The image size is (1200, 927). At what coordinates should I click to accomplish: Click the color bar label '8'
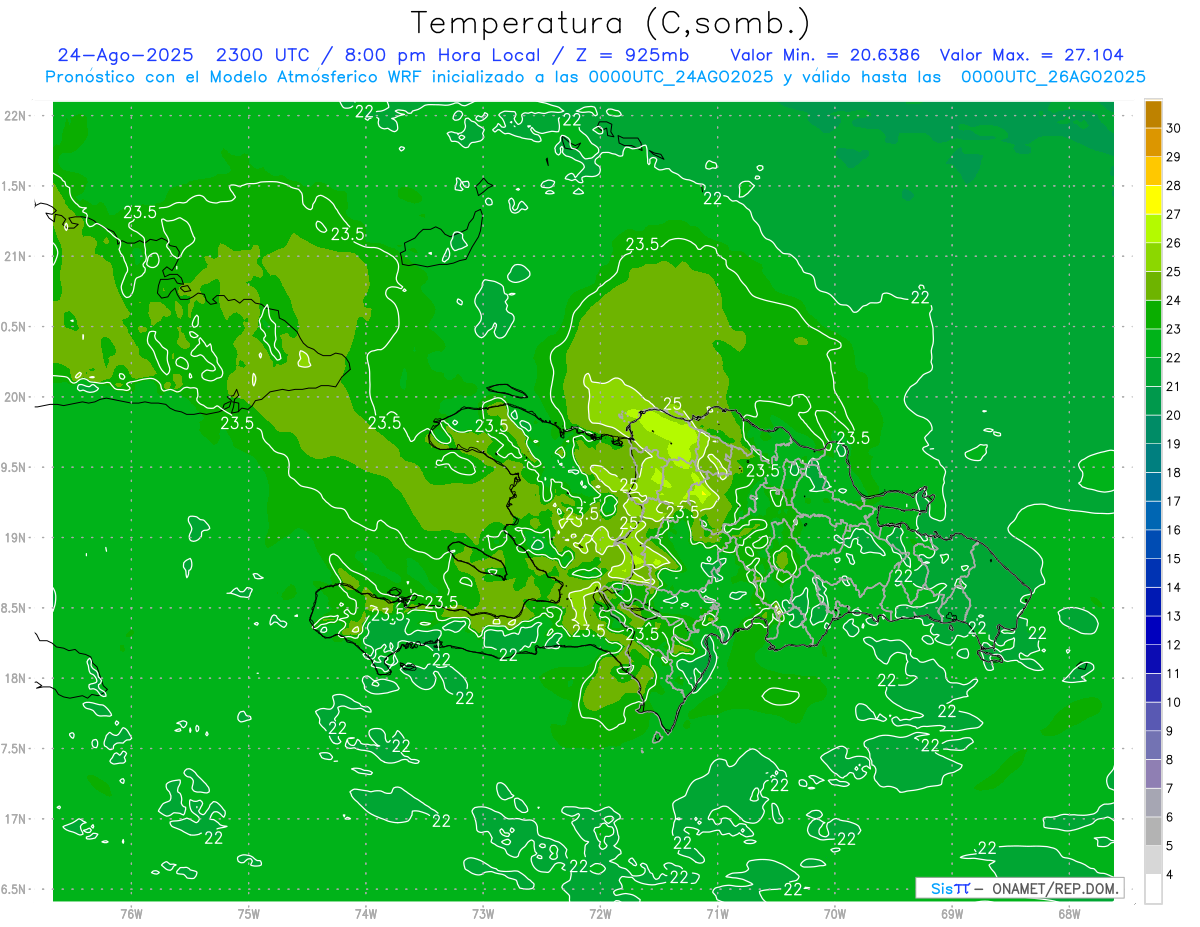[x=1170, y=760]
